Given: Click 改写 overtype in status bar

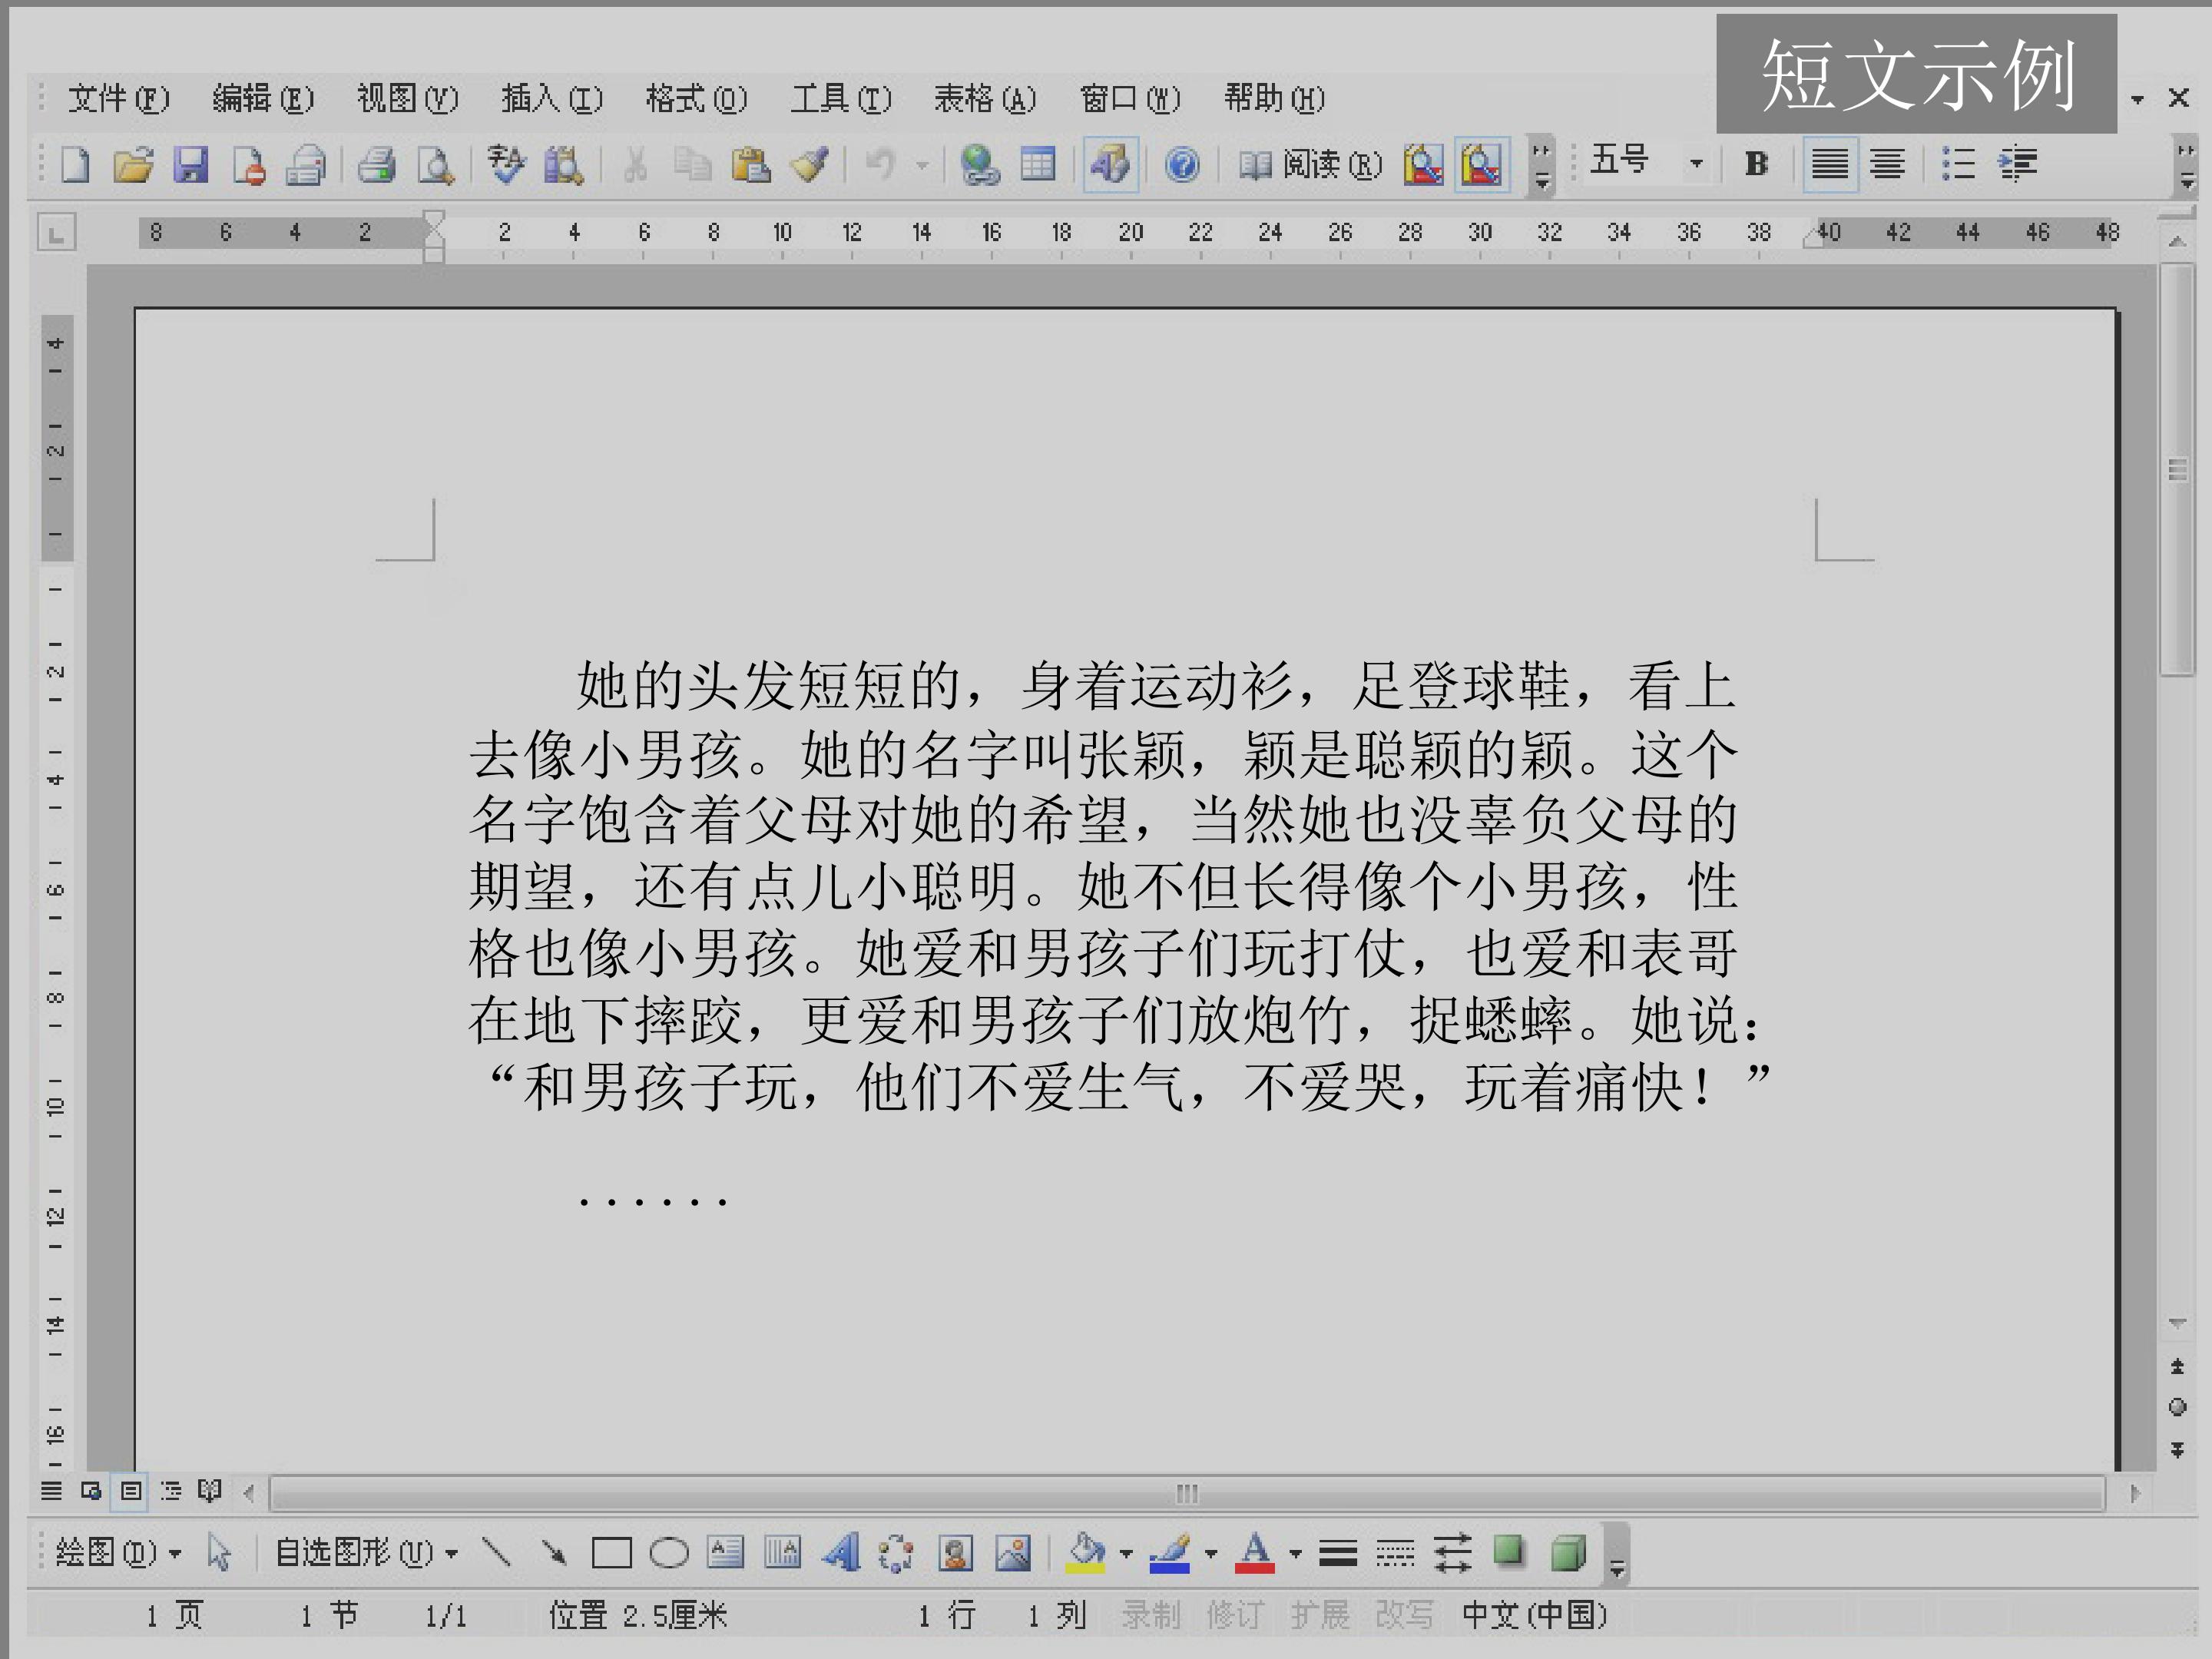Looking at the screenshot, I should pyautogui.click(x=1403, y=1614).
